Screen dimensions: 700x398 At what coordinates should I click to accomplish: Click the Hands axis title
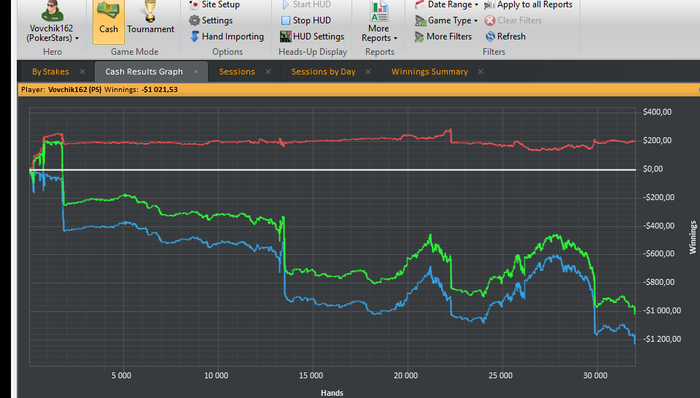[332, 393]
